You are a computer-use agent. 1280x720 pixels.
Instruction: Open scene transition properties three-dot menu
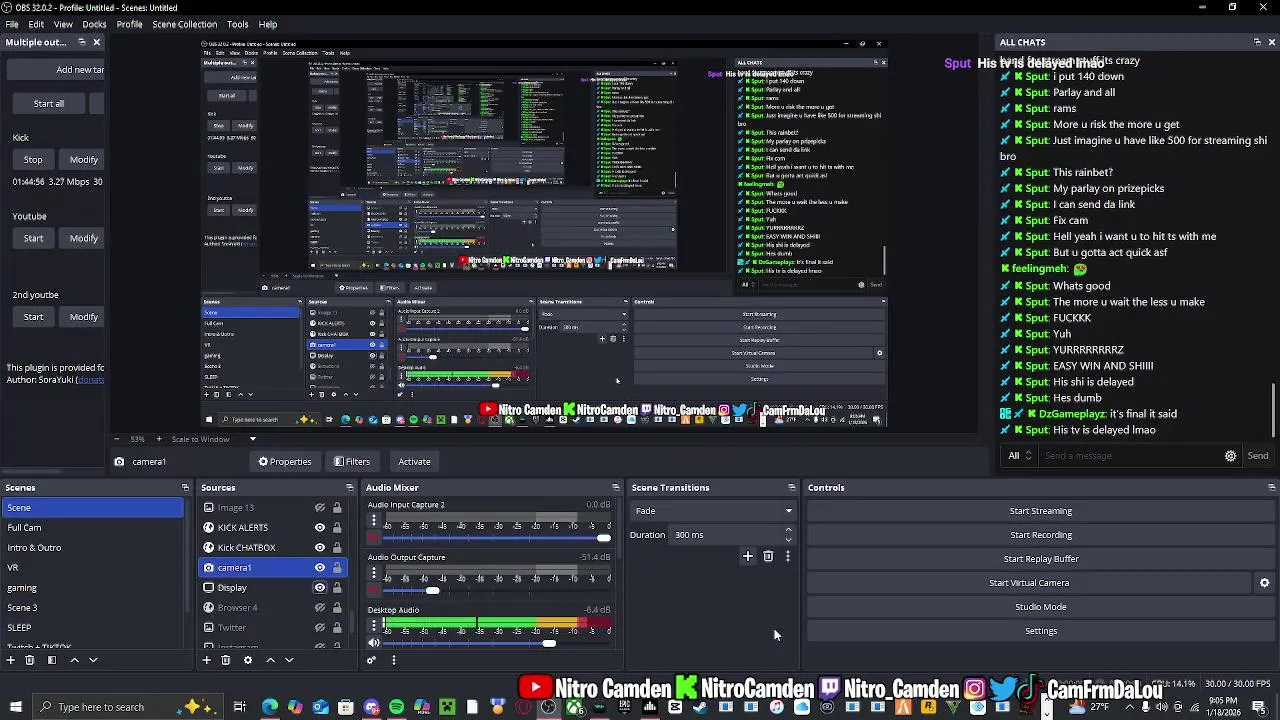click(788, 556)
